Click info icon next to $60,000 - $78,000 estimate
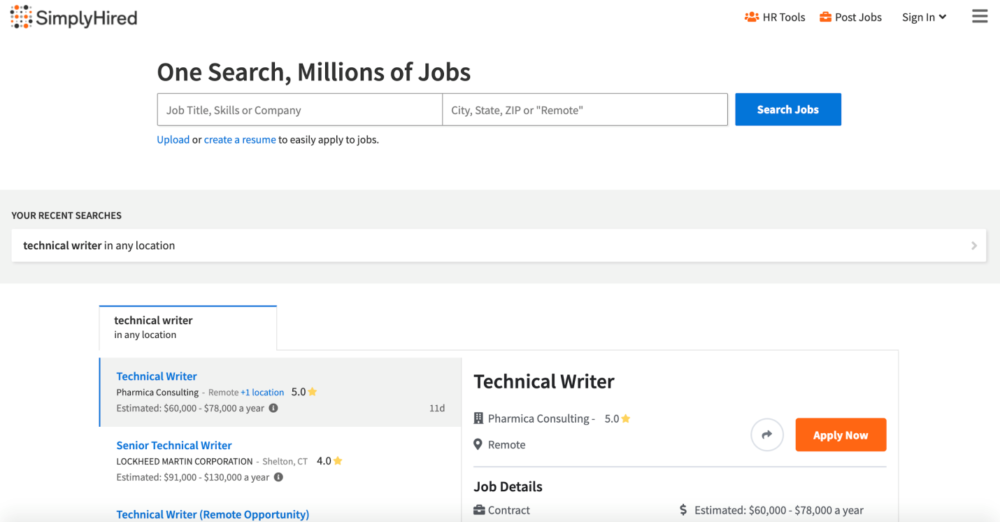This screenshot has width=1000, height=522. point(274,408)
